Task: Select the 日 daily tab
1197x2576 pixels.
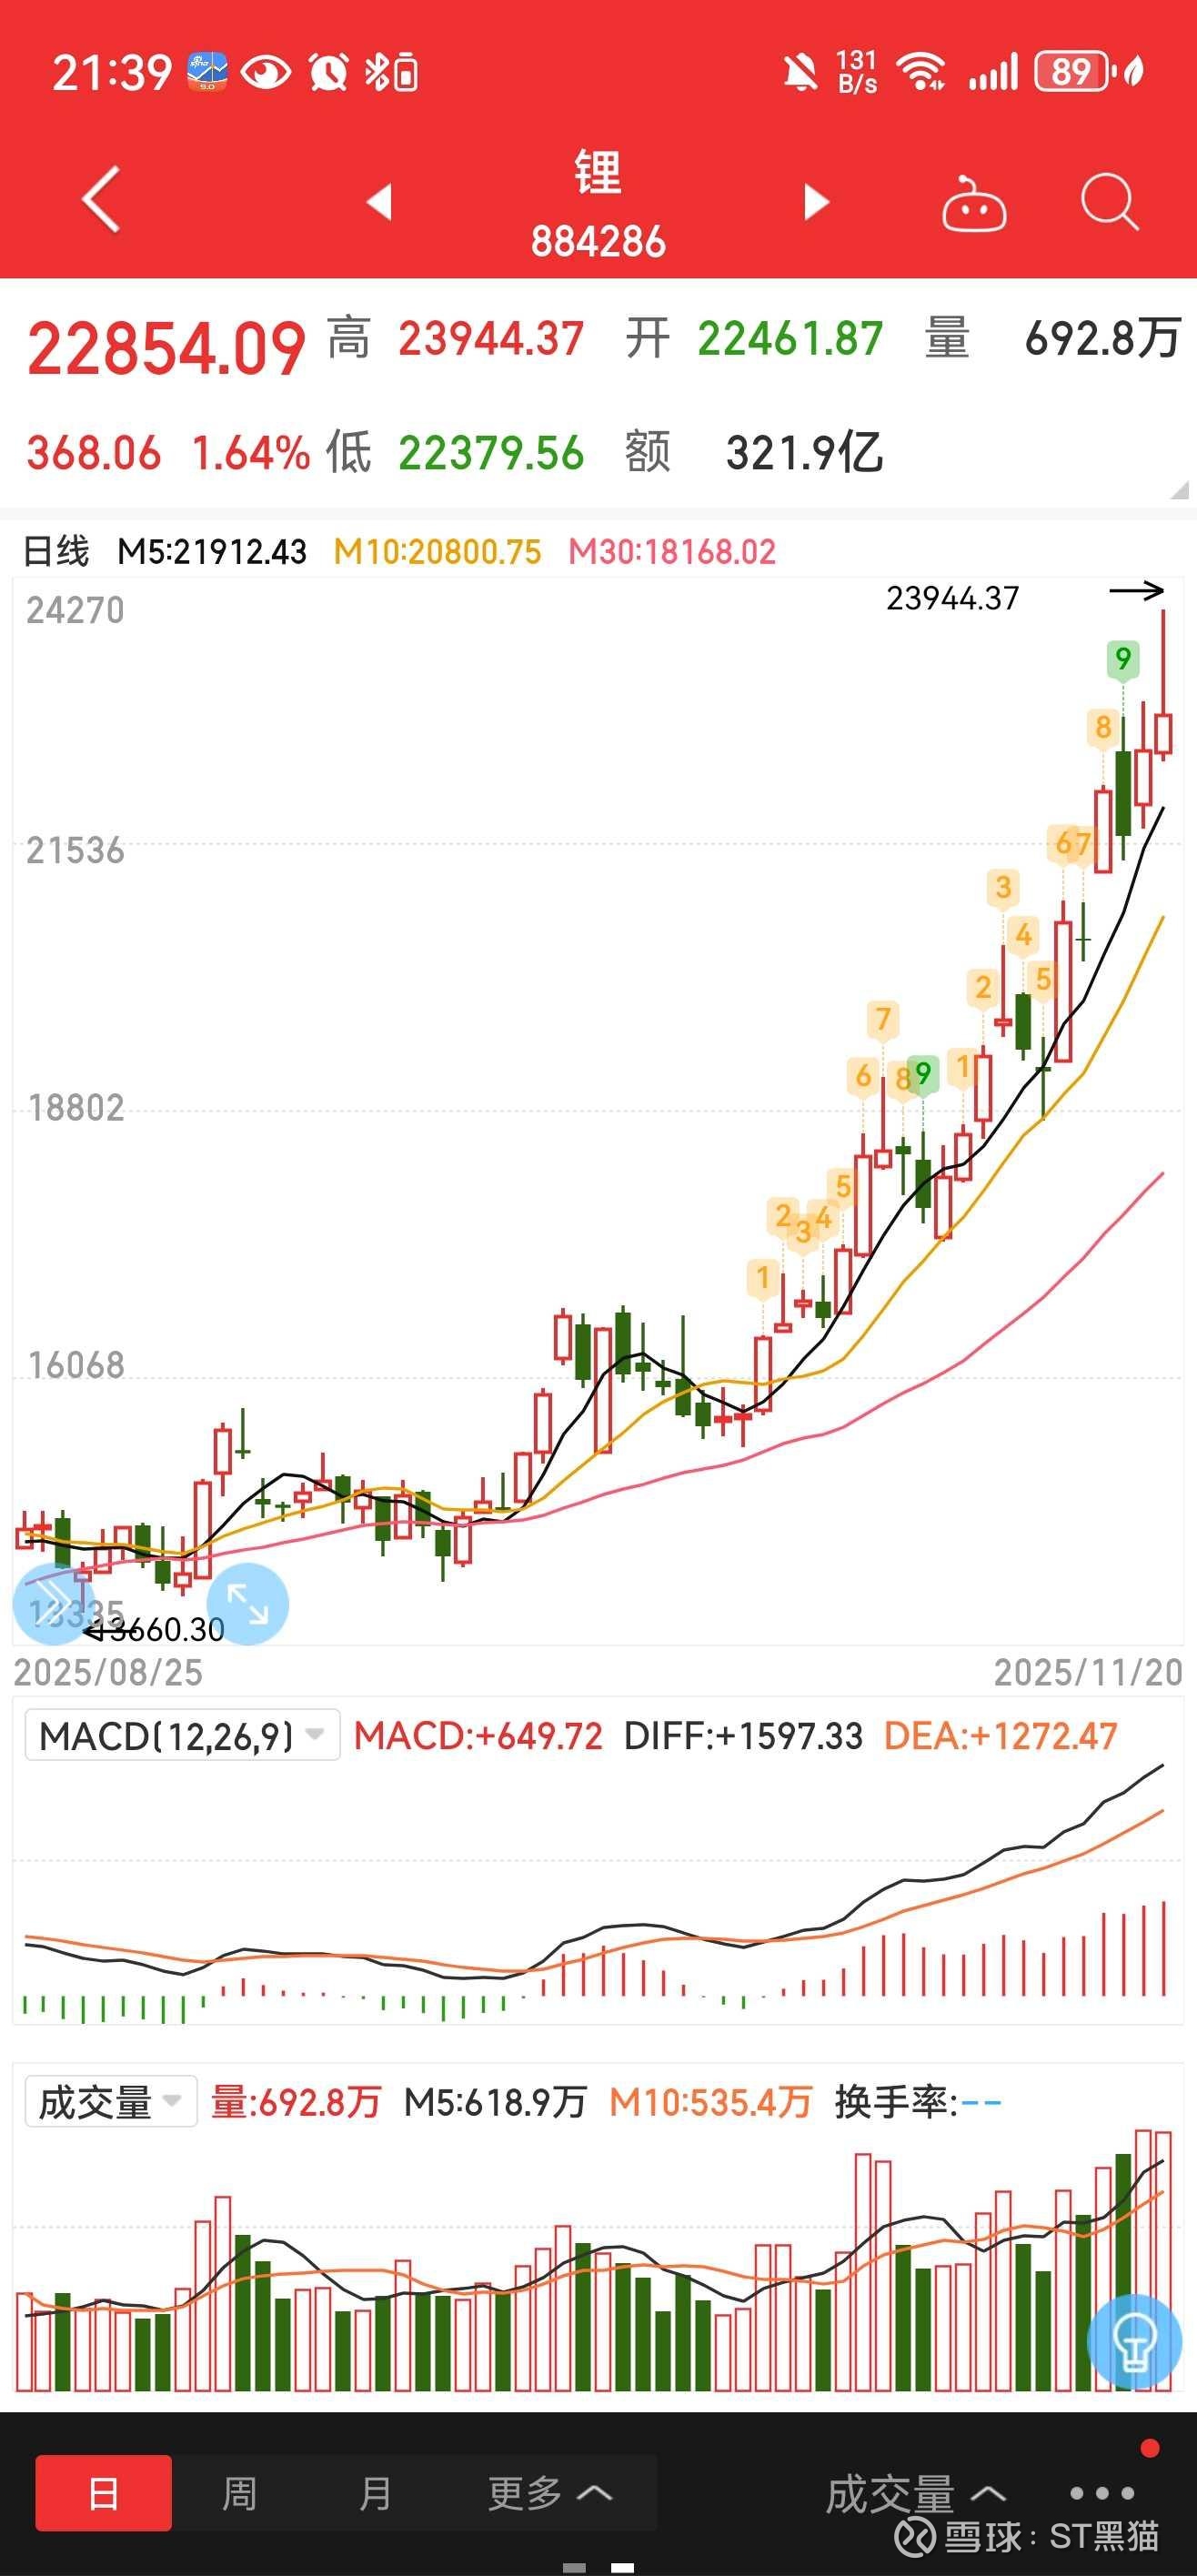Action: [x=103, y=2493]
